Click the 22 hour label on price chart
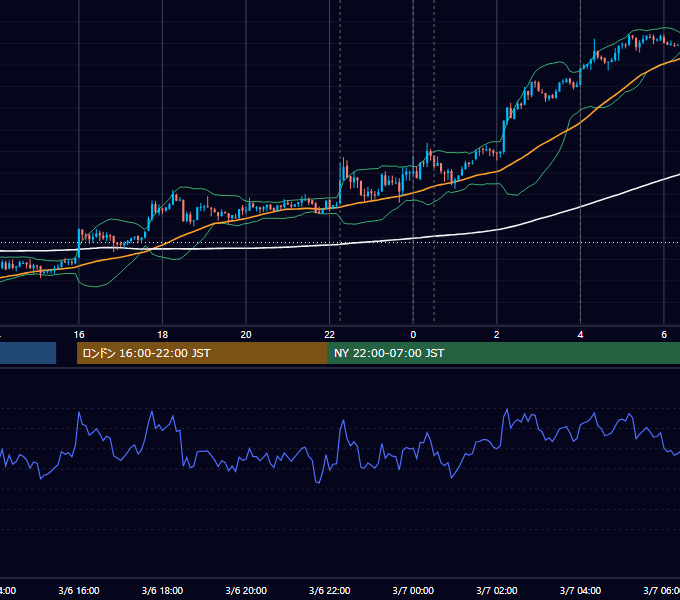This screenshot has width=680, height=600. tap(330, 334)
